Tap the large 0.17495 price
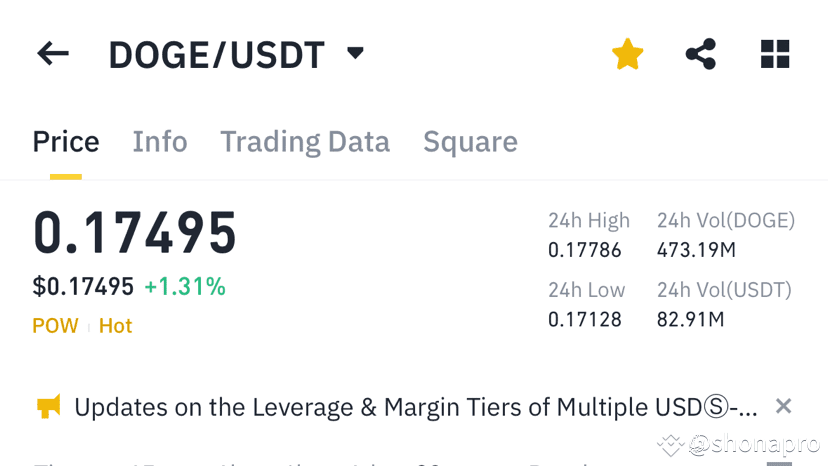Screen dimensions: 828x466 [135, 234]
